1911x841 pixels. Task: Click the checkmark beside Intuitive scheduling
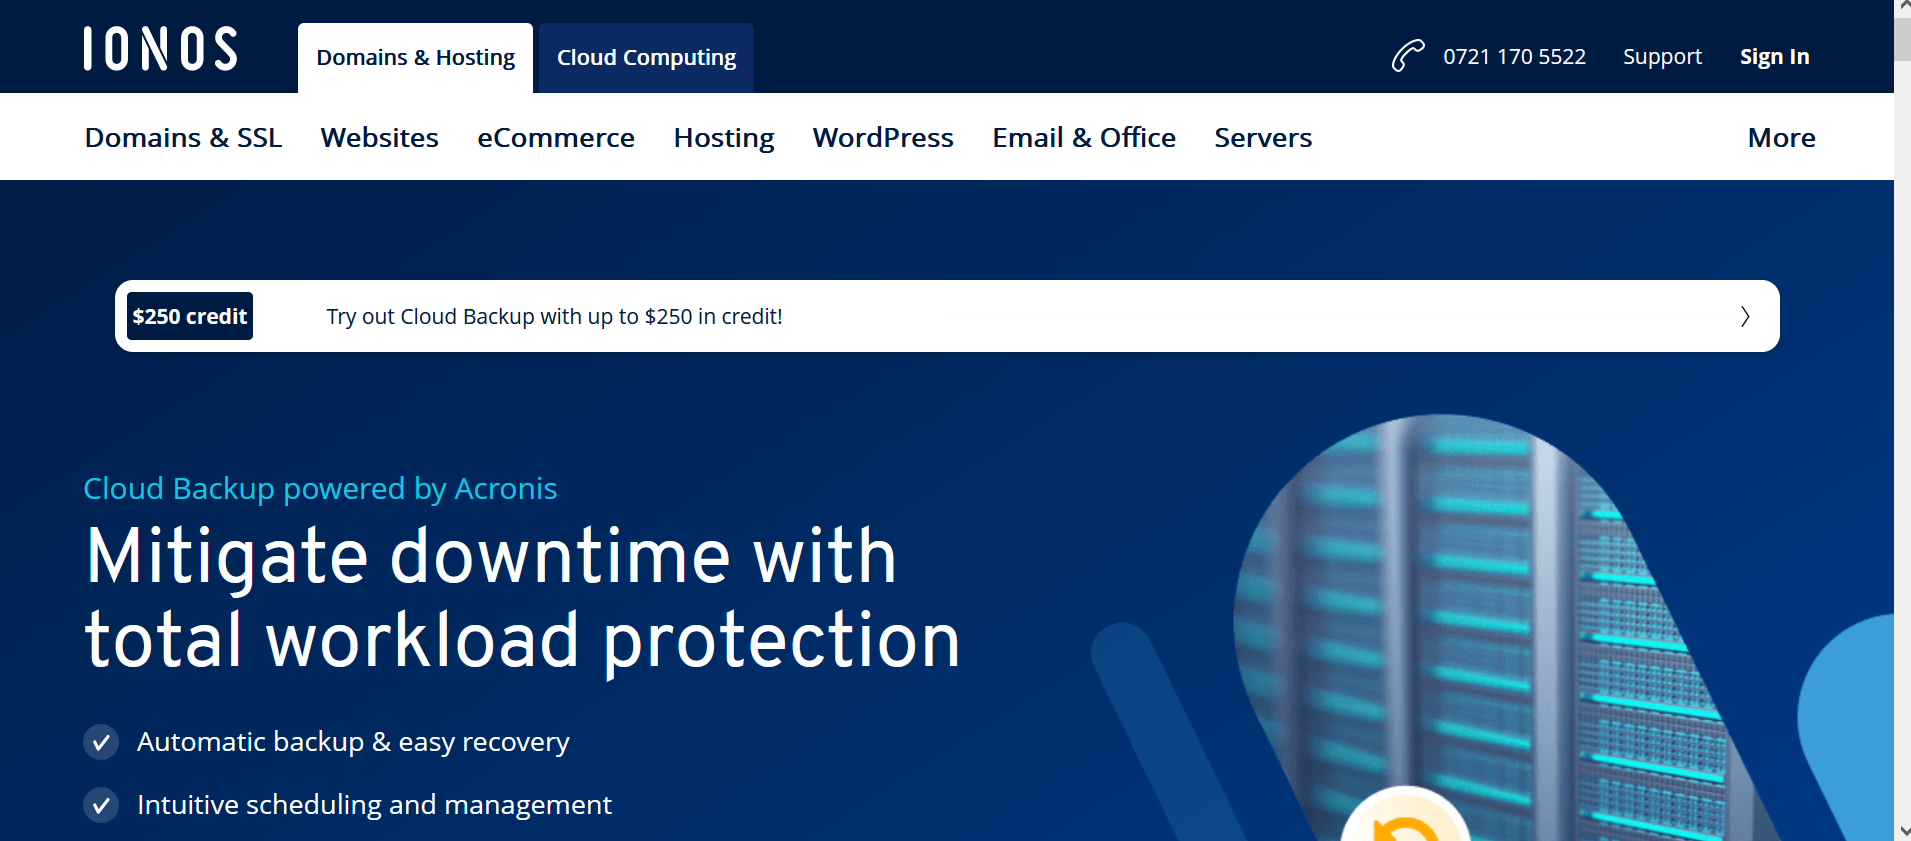(x=101, y=805)
